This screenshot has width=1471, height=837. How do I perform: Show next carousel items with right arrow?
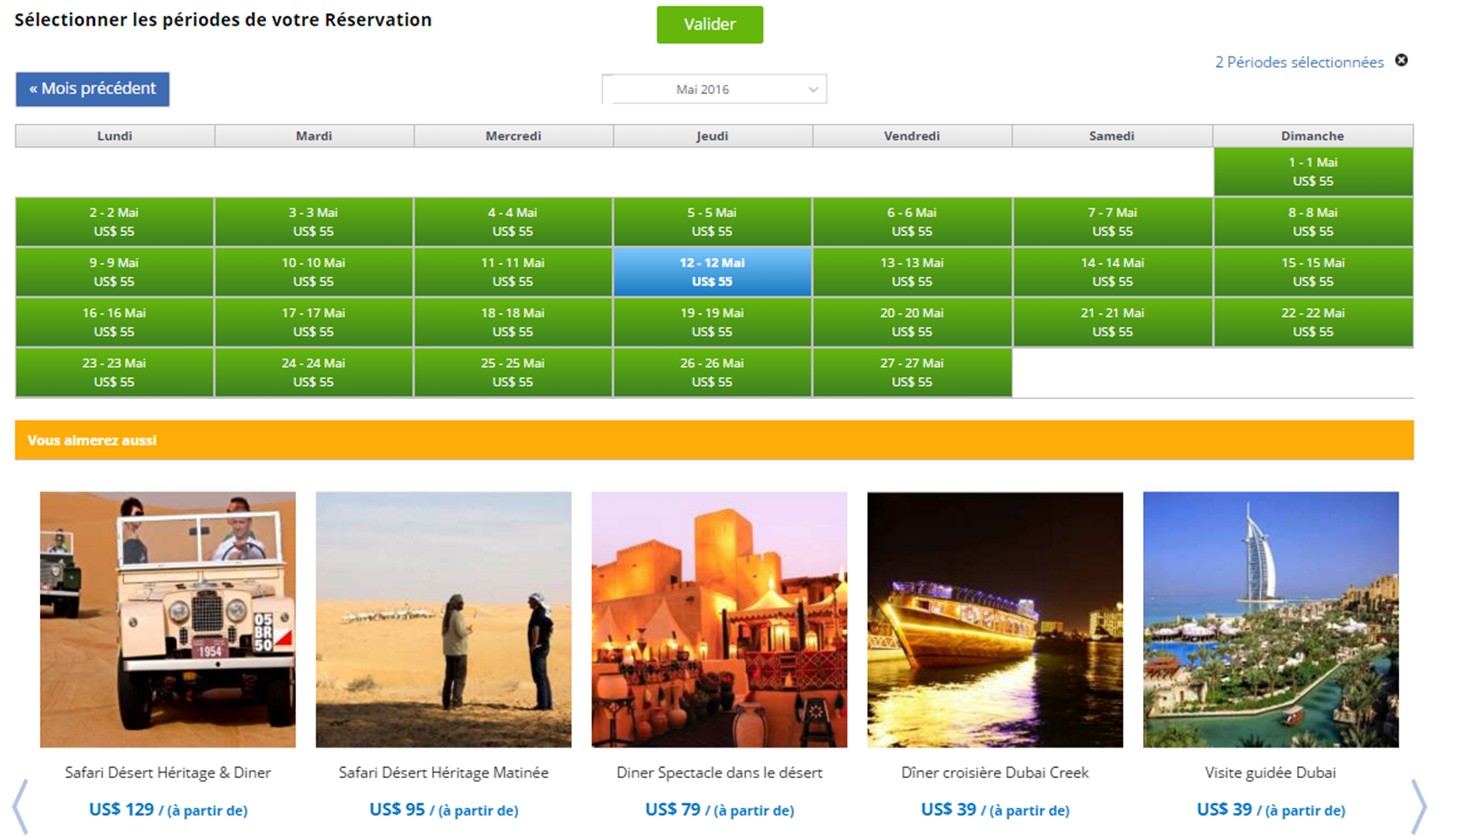point(1418,806)
